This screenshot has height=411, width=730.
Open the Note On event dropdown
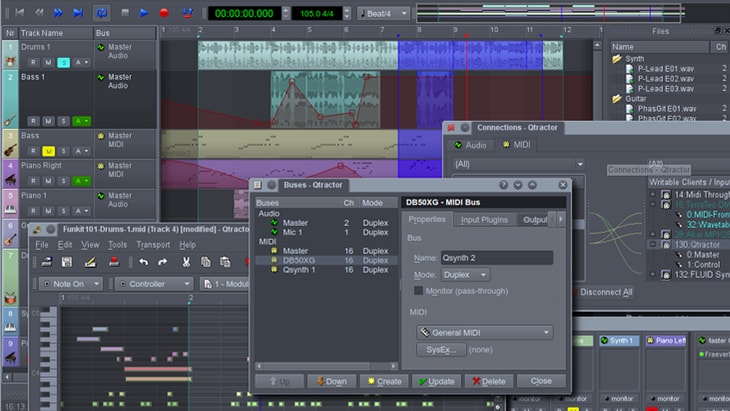point(70,283)
